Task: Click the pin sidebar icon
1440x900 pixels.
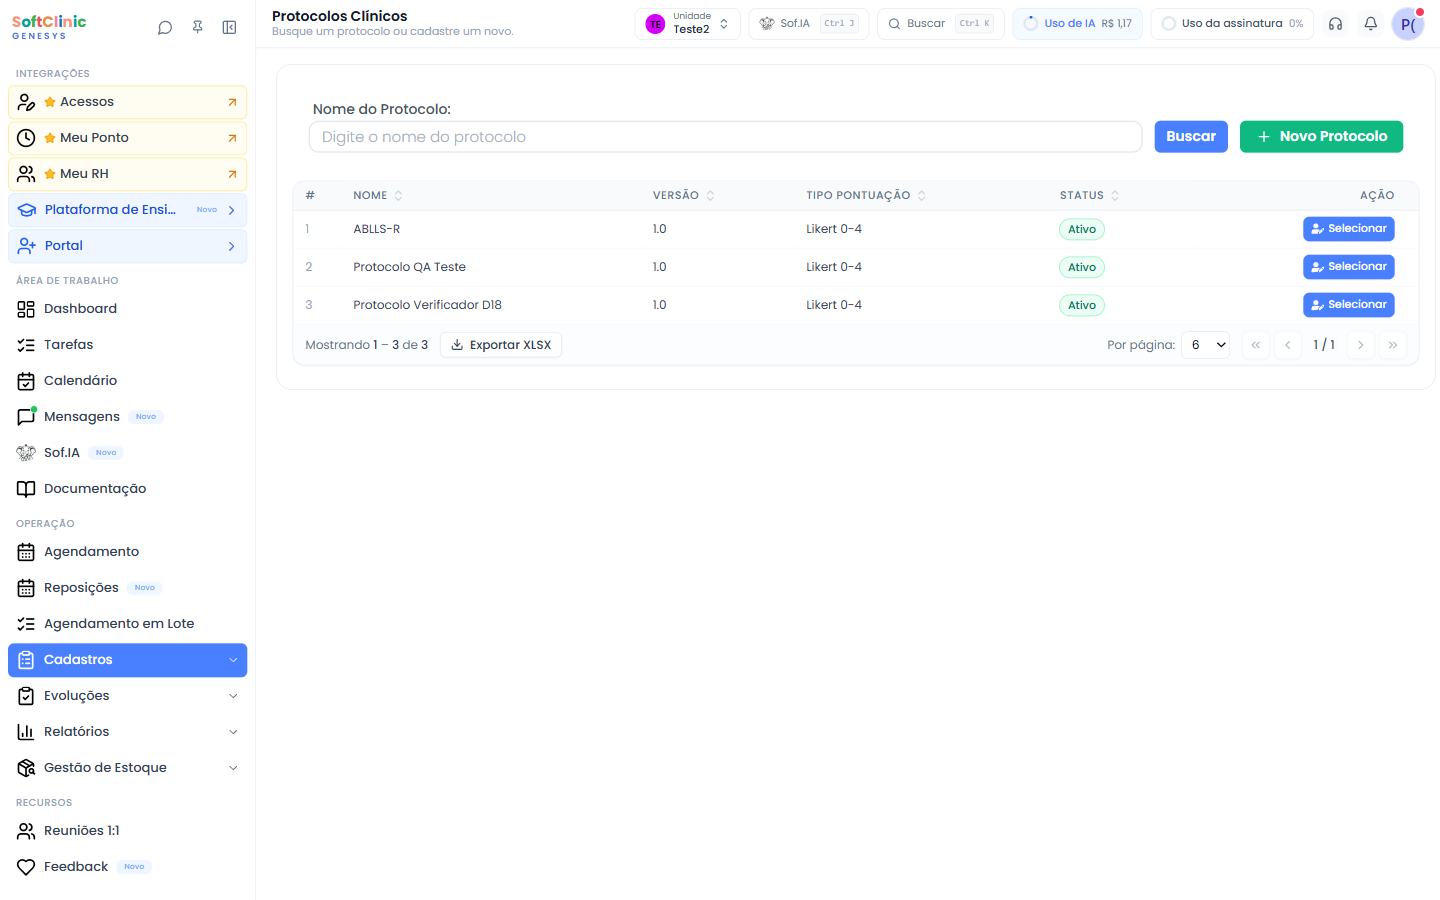Action: pyautogui.click(x=198, y=28)
